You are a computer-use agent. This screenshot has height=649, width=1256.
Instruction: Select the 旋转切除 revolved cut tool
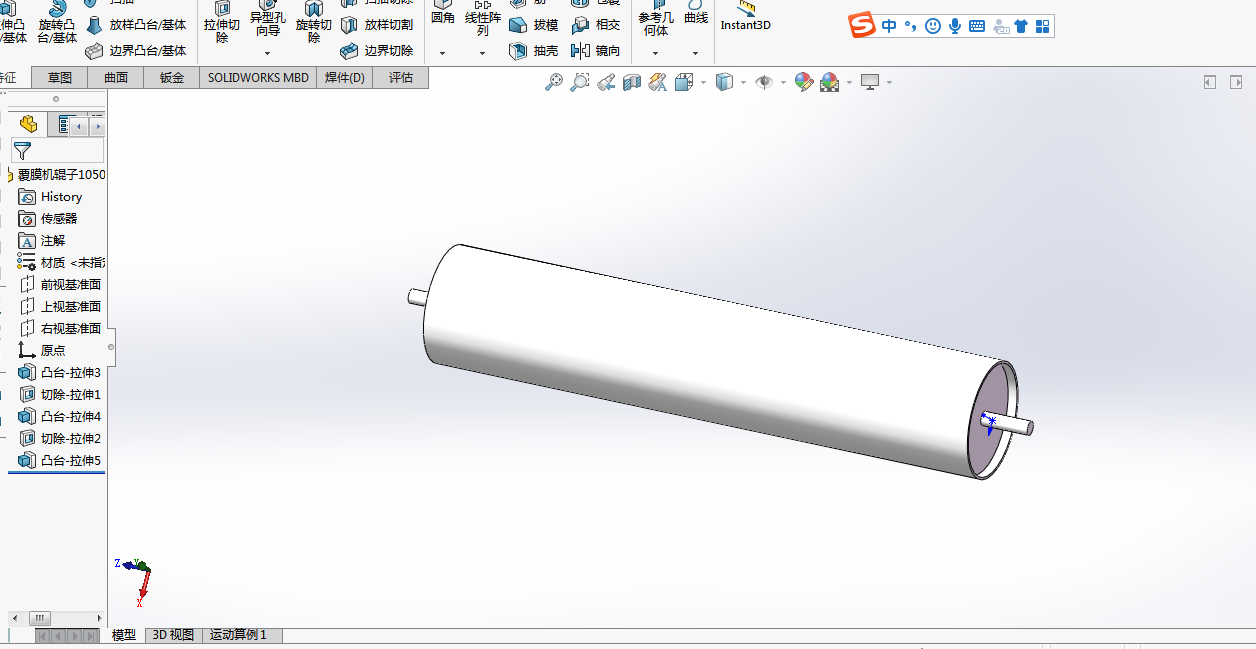click(x=313, y=22)
